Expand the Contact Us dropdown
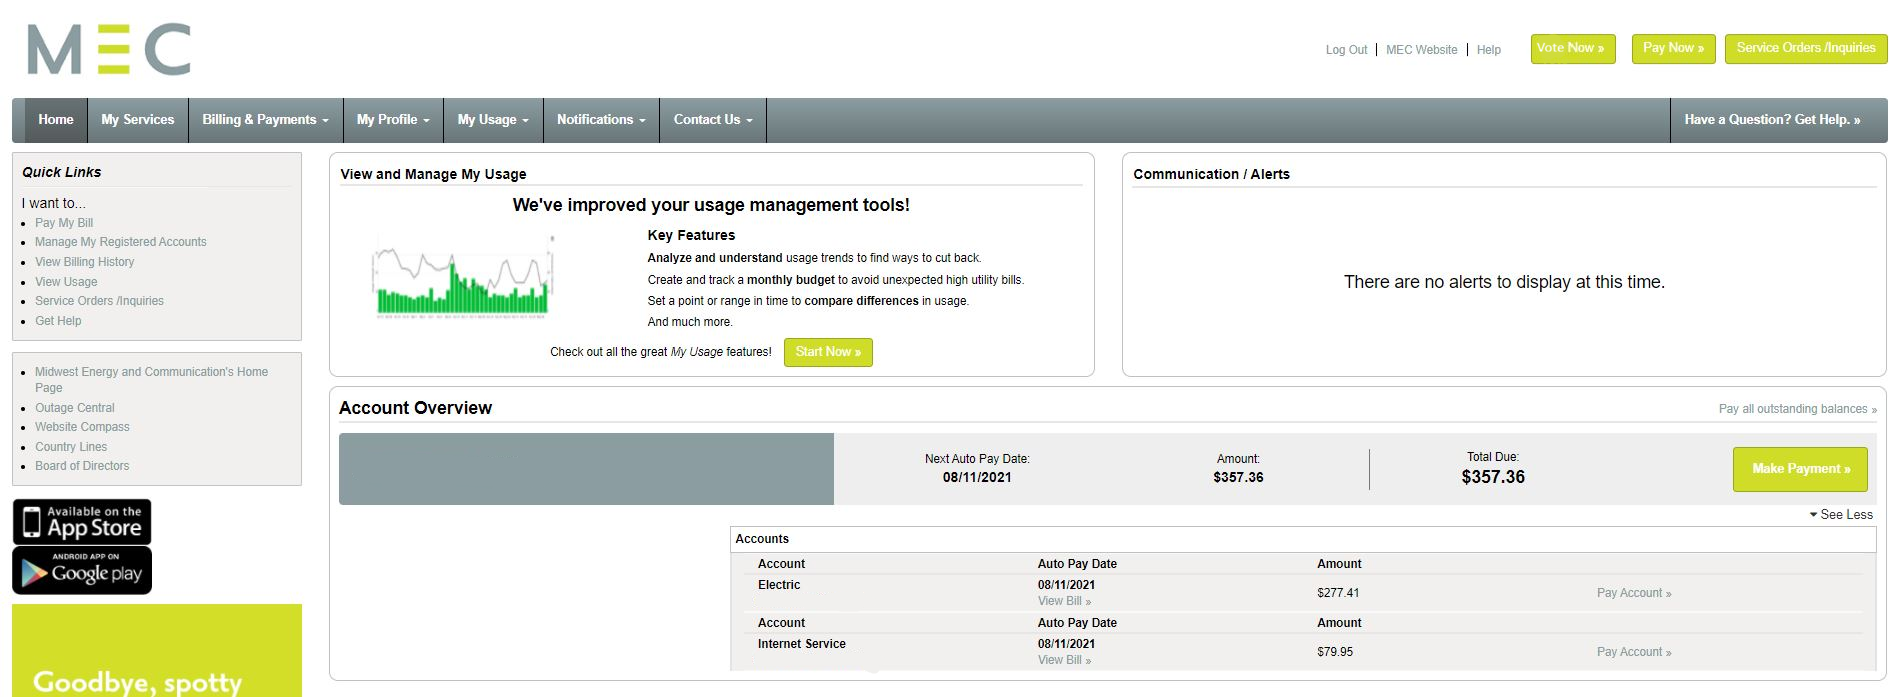Image resolution: width=1899 pixels, height=697 pixels. (x=713, y=120)
